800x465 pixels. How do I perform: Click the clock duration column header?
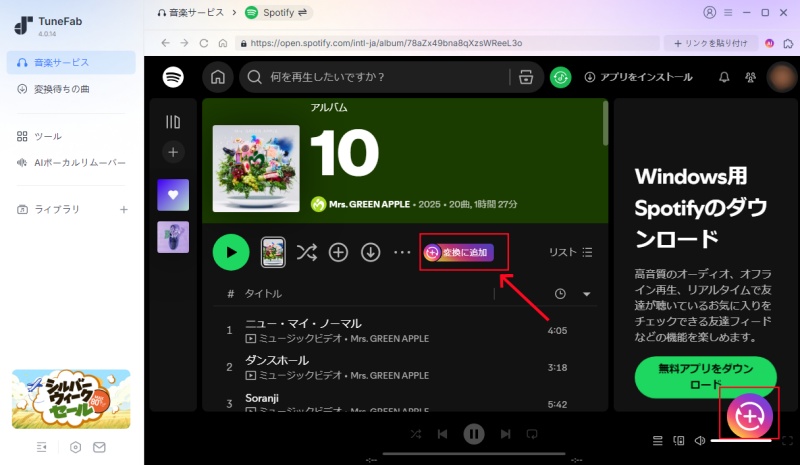tap(560, 293)
